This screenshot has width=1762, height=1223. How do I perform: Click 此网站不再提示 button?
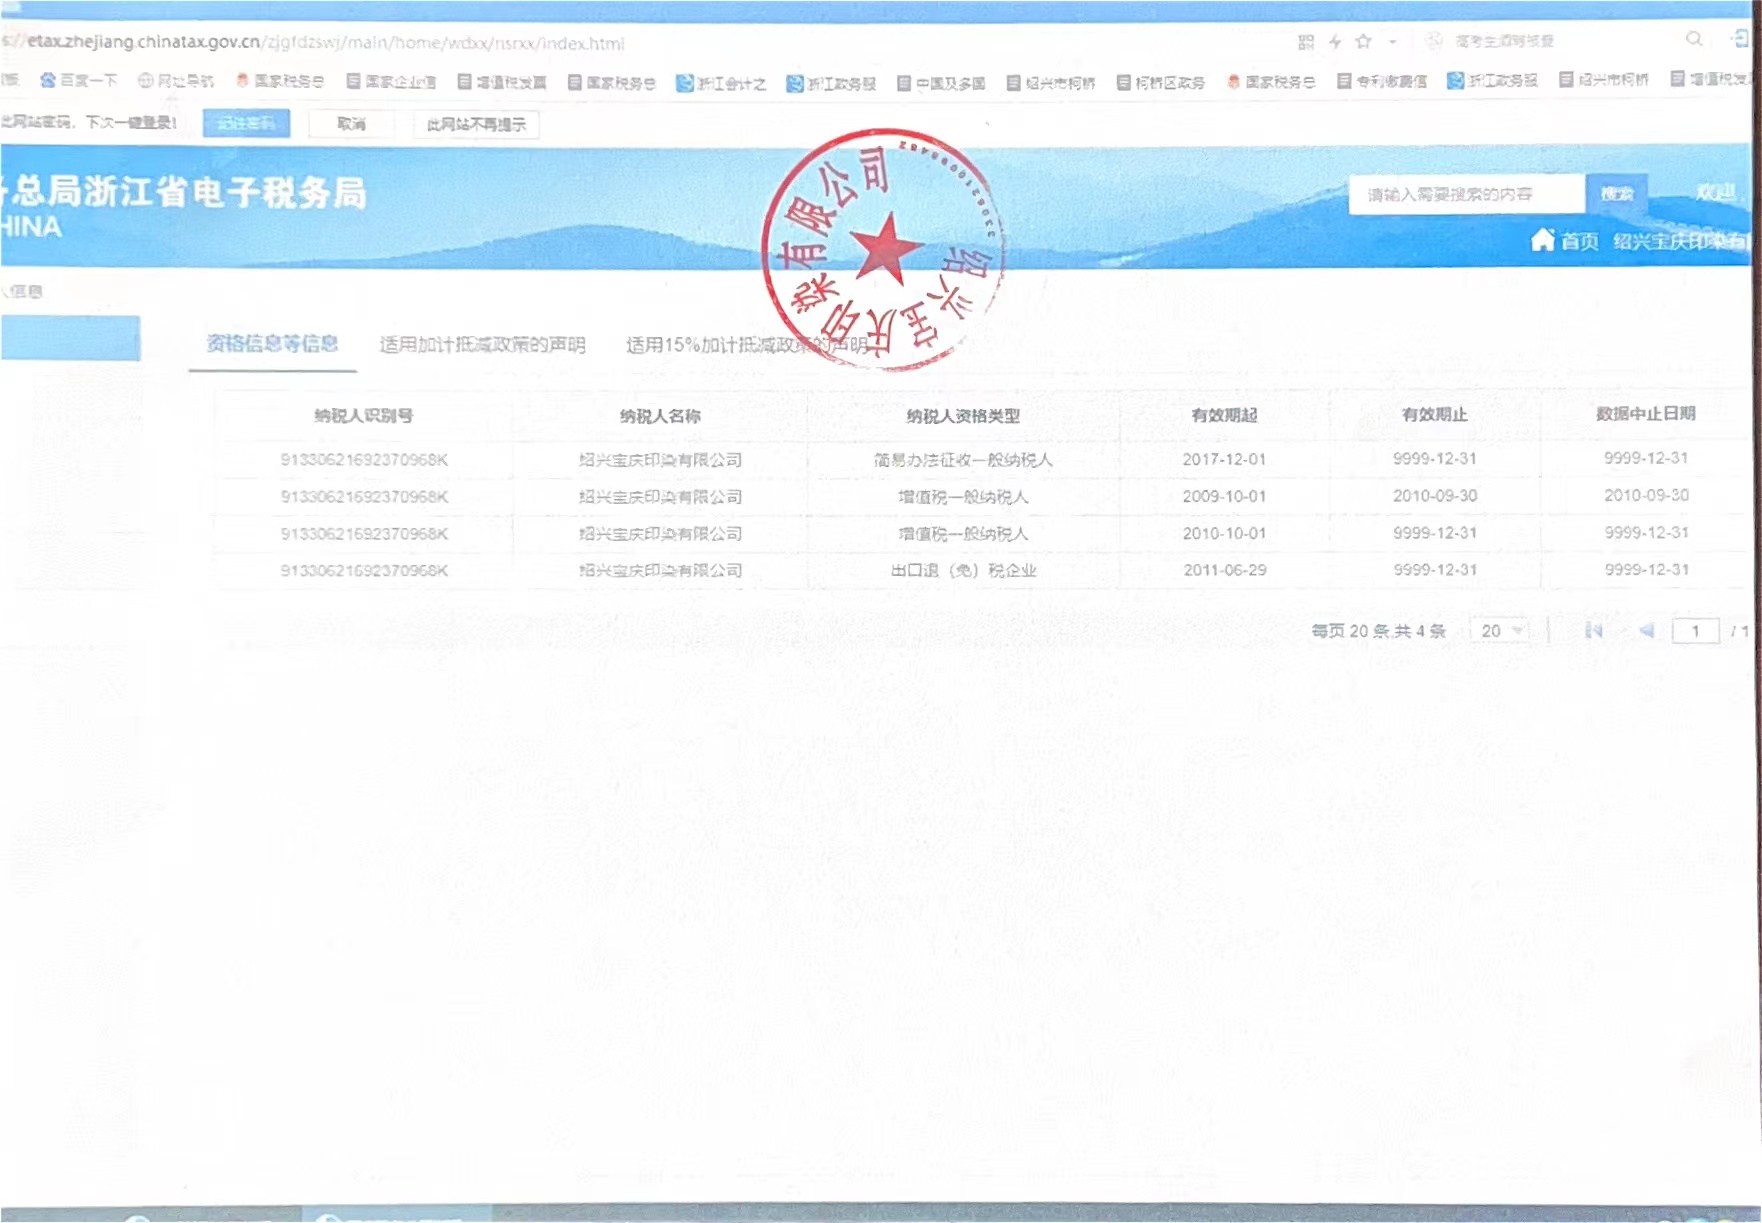click(x=476, y=124)
